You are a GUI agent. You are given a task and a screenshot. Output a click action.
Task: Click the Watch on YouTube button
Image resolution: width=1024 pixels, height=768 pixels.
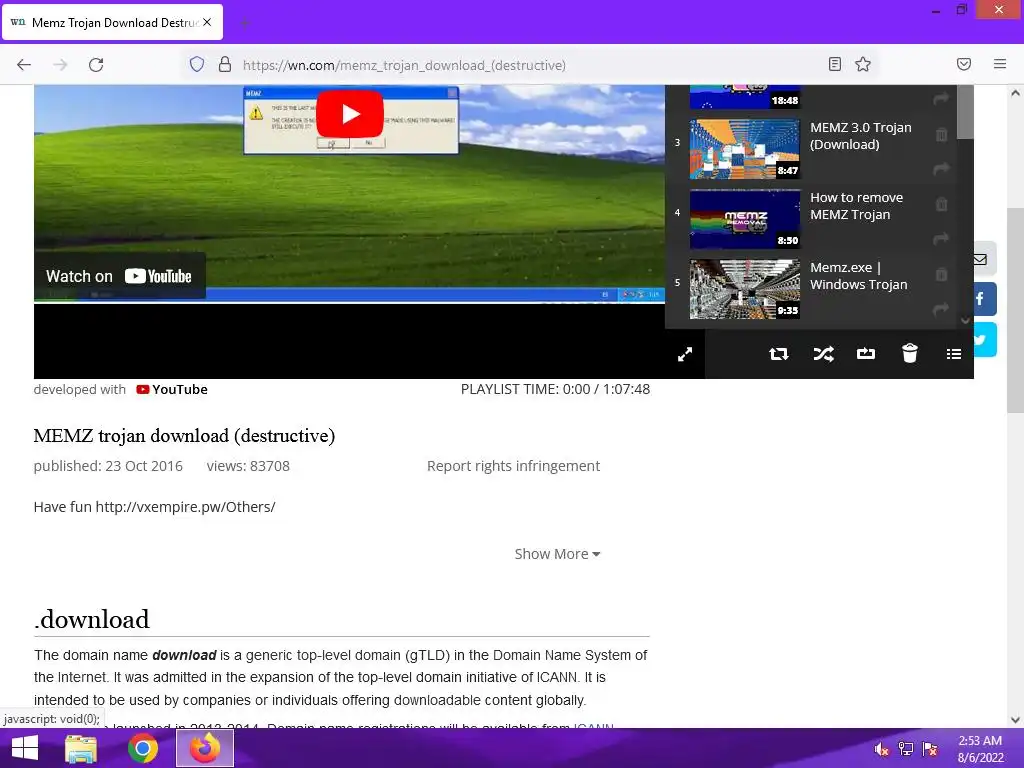120,276
